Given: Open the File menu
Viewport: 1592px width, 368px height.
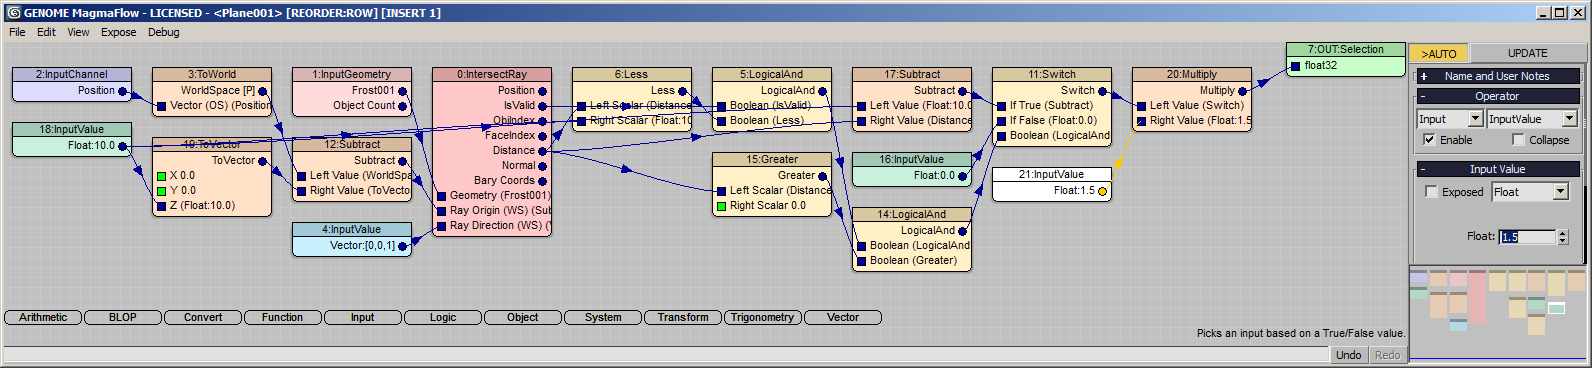Looking at the screenshot, I should pos(17,32).
